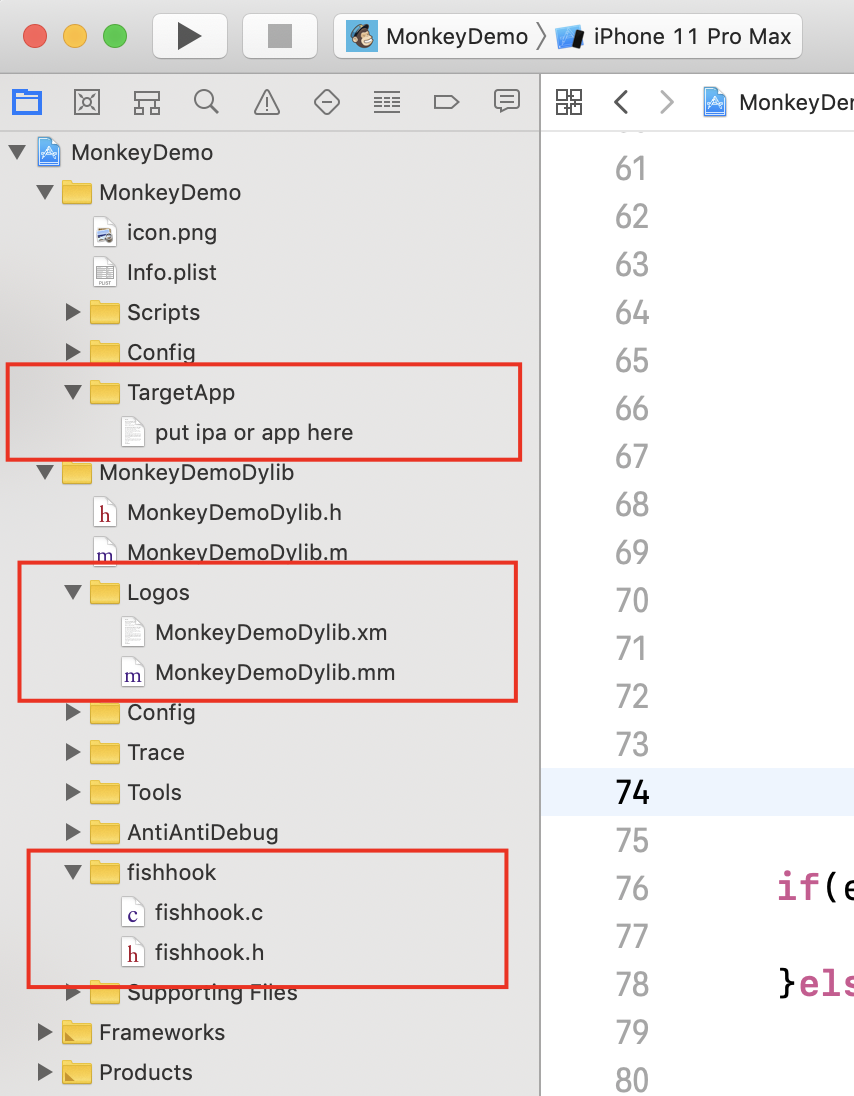
Task: Expand the Frameworks group
Action: click(x=45, y=1032)
